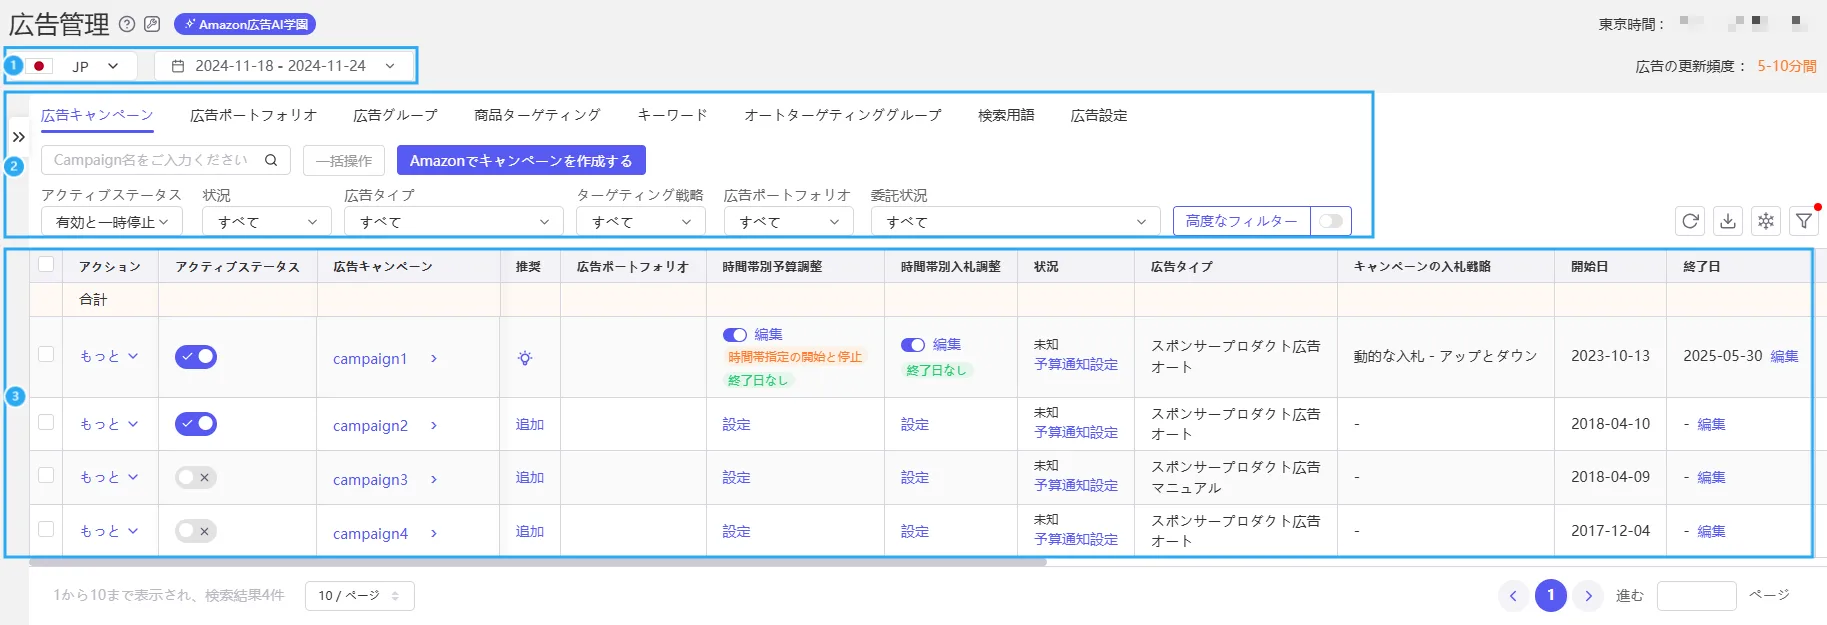The image size is (1827, 625).
Task: Toggle campaign1 時間帯別入札調整 switch
Action: (x=913, y=345)
